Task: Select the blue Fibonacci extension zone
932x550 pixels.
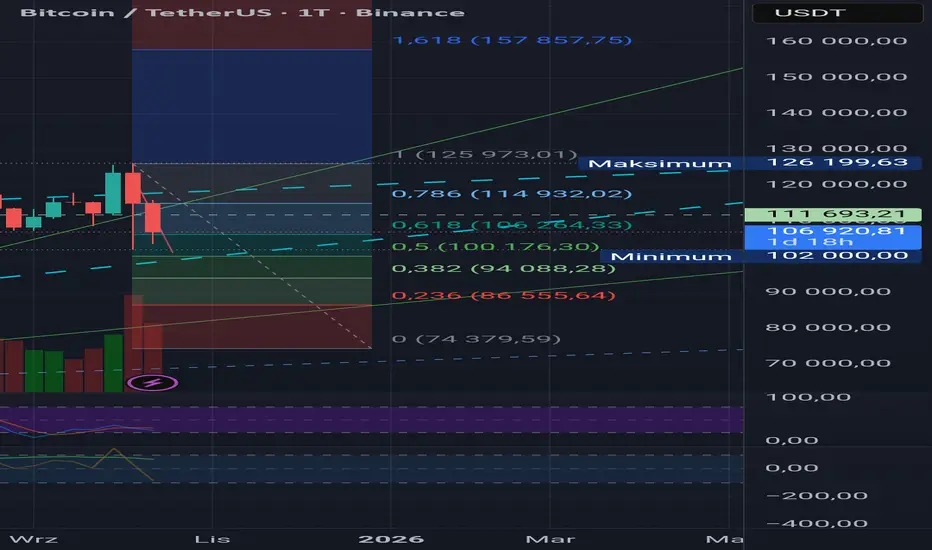Action: [x=251, y=106]
